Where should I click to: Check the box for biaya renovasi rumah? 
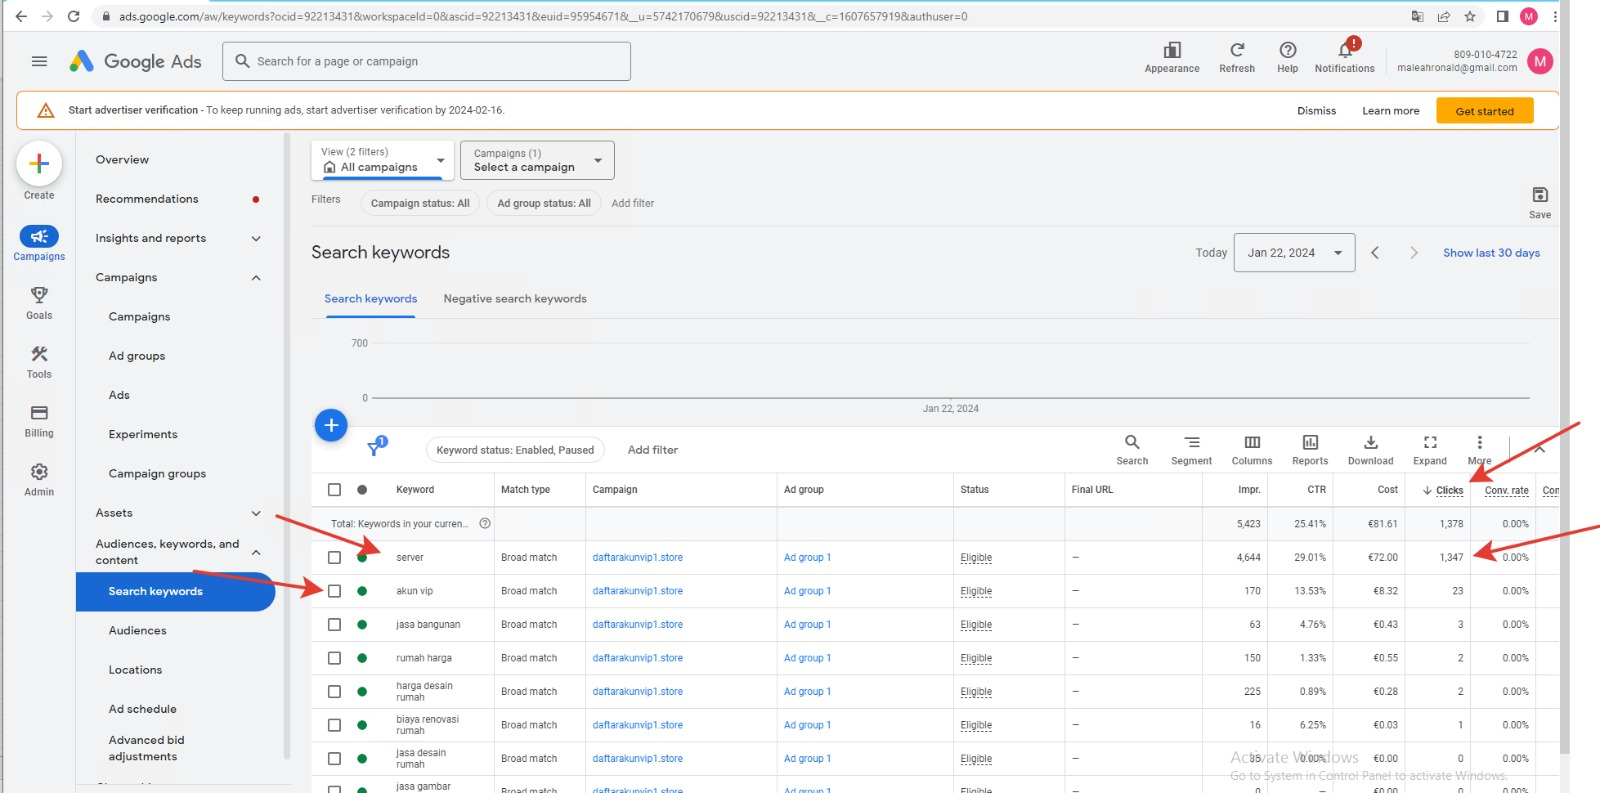(334, 725)
